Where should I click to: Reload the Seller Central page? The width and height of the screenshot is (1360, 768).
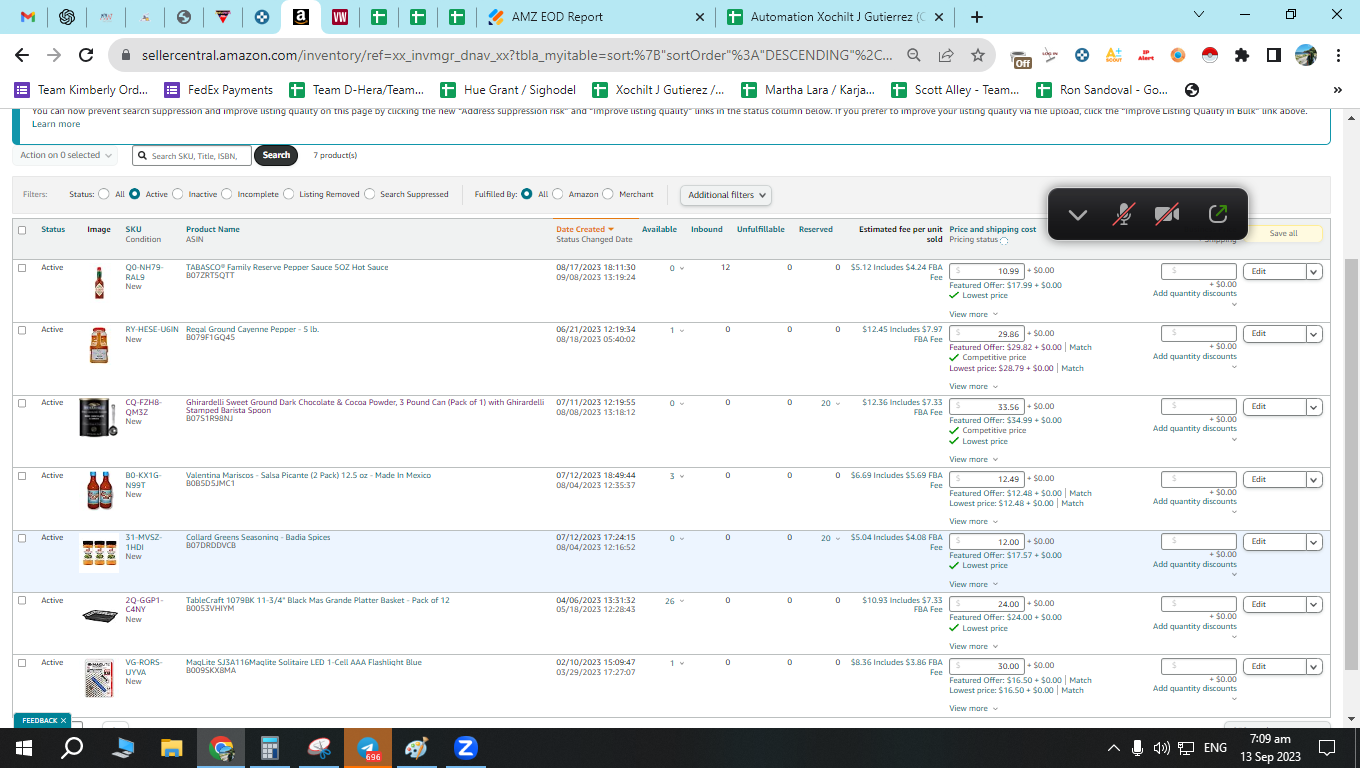pos(86,56)
